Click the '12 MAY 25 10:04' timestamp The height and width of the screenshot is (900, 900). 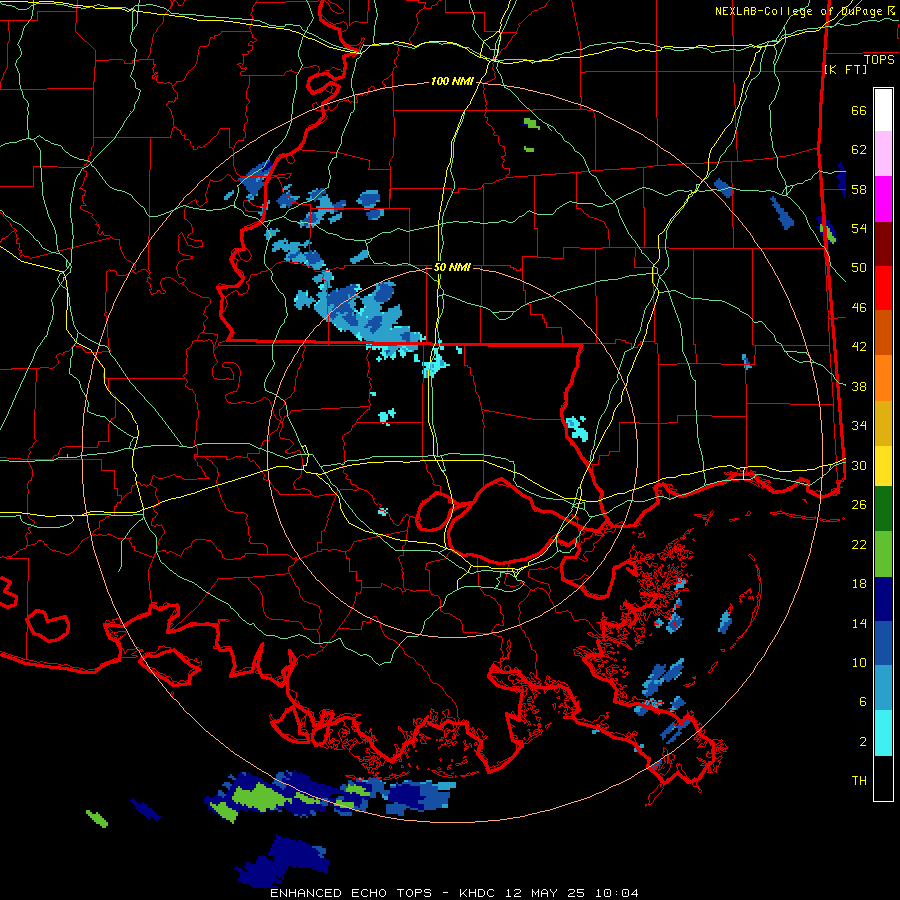572,893
